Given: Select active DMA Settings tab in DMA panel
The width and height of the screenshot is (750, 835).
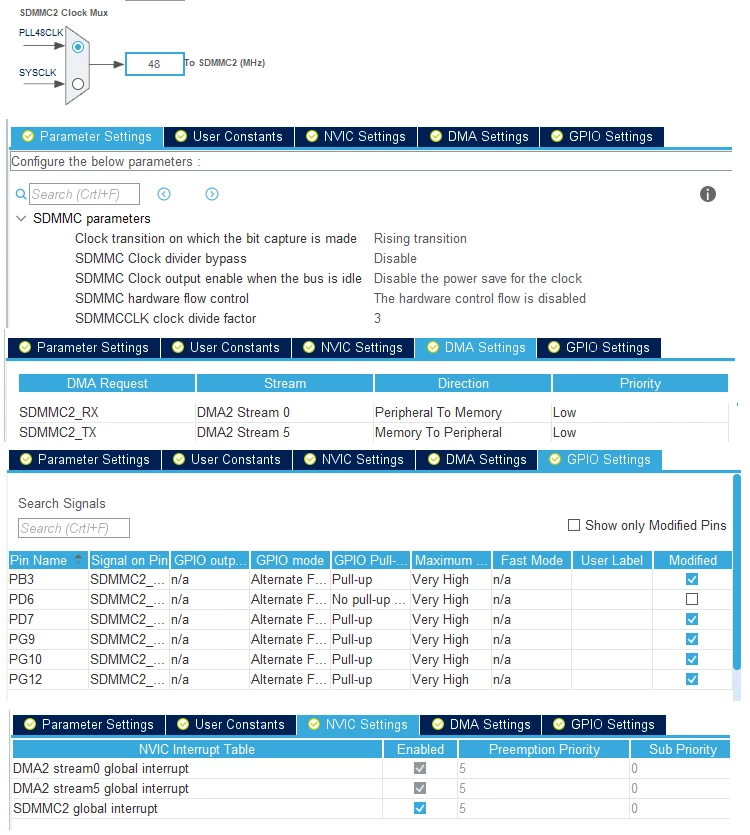Looking at the screenshot, I should (476, 348).
